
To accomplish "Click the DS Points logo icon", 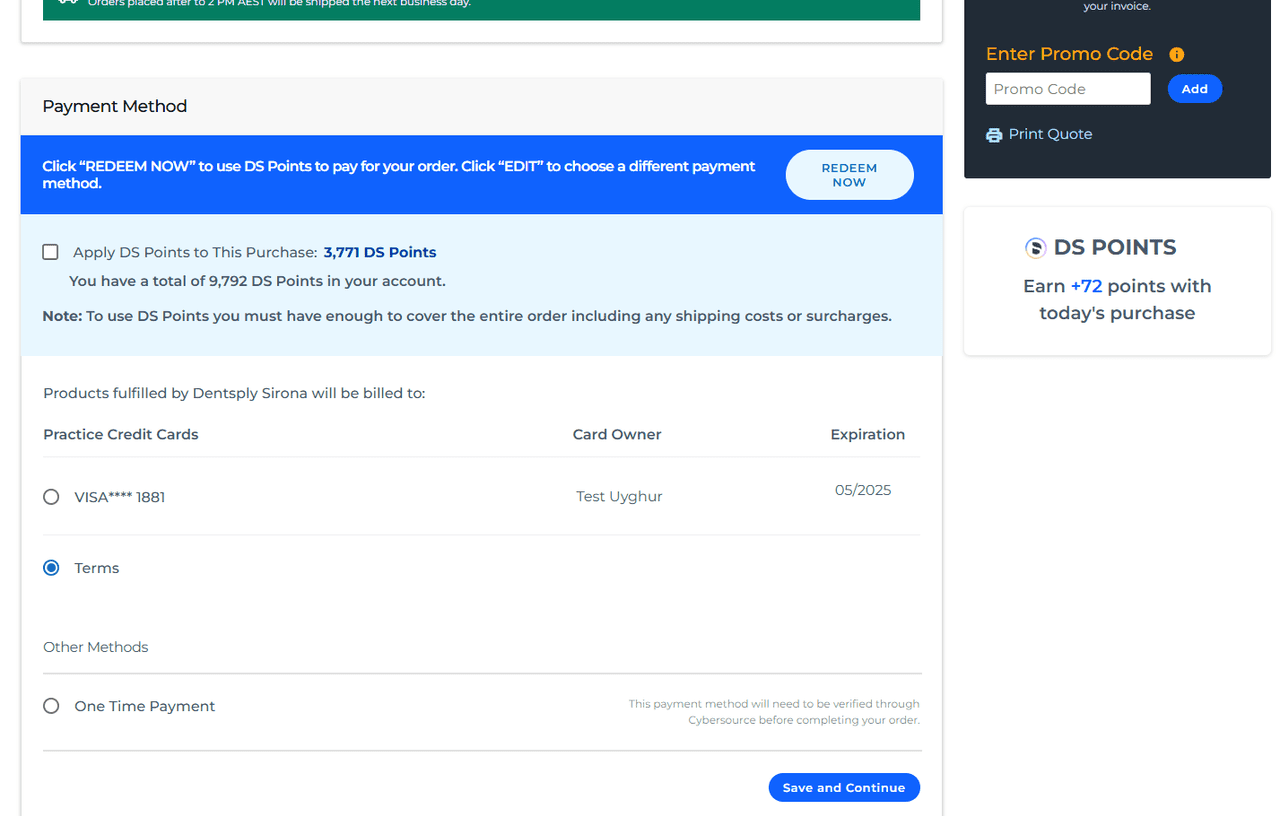I will click(1035, 248).
